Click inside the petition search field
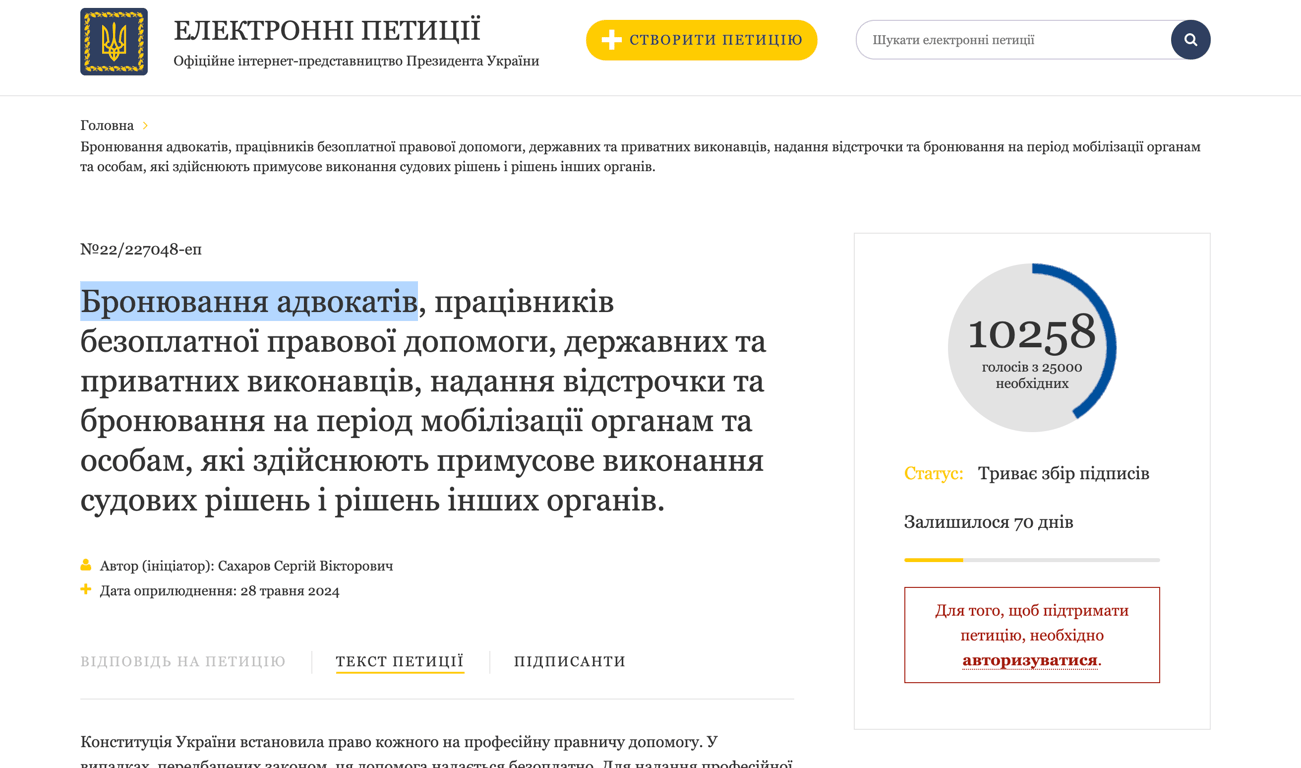Viewport: 1301px width, 768px height. [1000, 40]
